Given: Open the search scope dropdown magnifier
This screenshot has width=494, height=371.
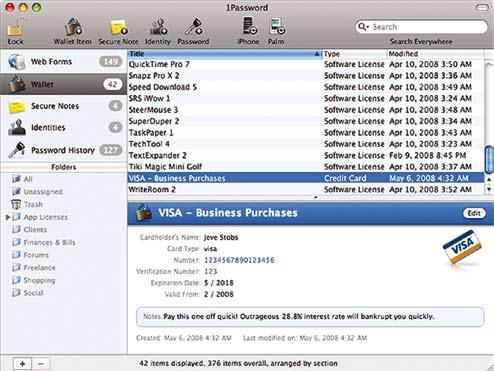Looking at the screenshot, I should (x=363, y=27).
